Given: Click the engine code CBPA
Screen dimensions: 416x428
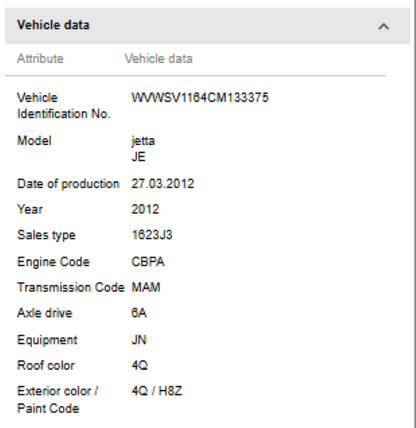Looking at the screenshot, I should coord(148,262).
